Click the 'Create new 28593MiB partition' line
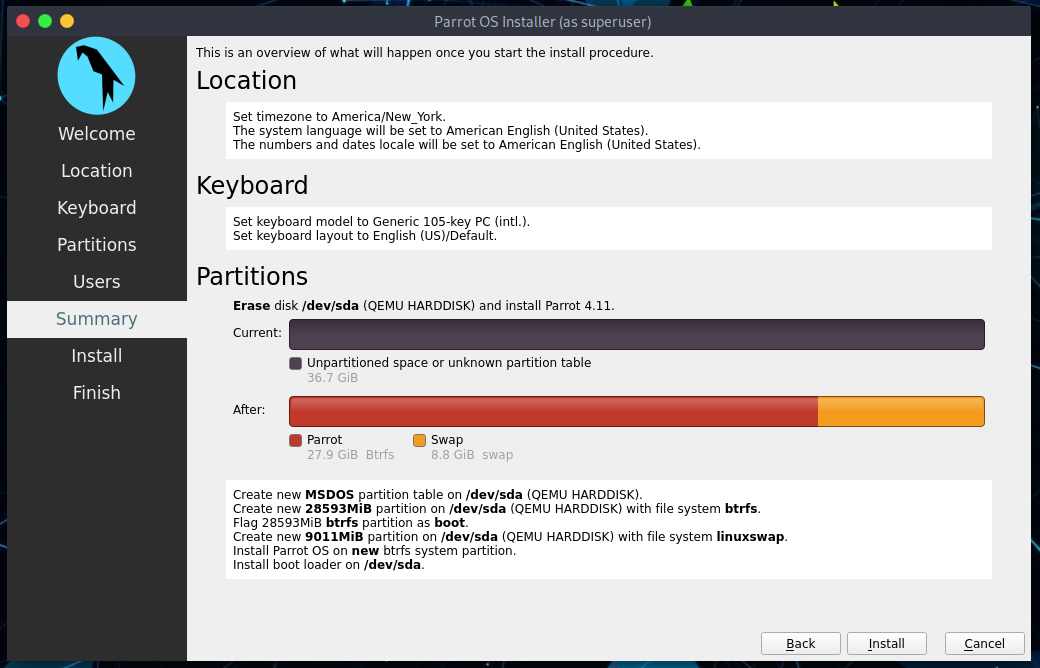Image resolution: width=1040 pixels, height=668 pixels. pyautogui.click(x=497, y=509)
